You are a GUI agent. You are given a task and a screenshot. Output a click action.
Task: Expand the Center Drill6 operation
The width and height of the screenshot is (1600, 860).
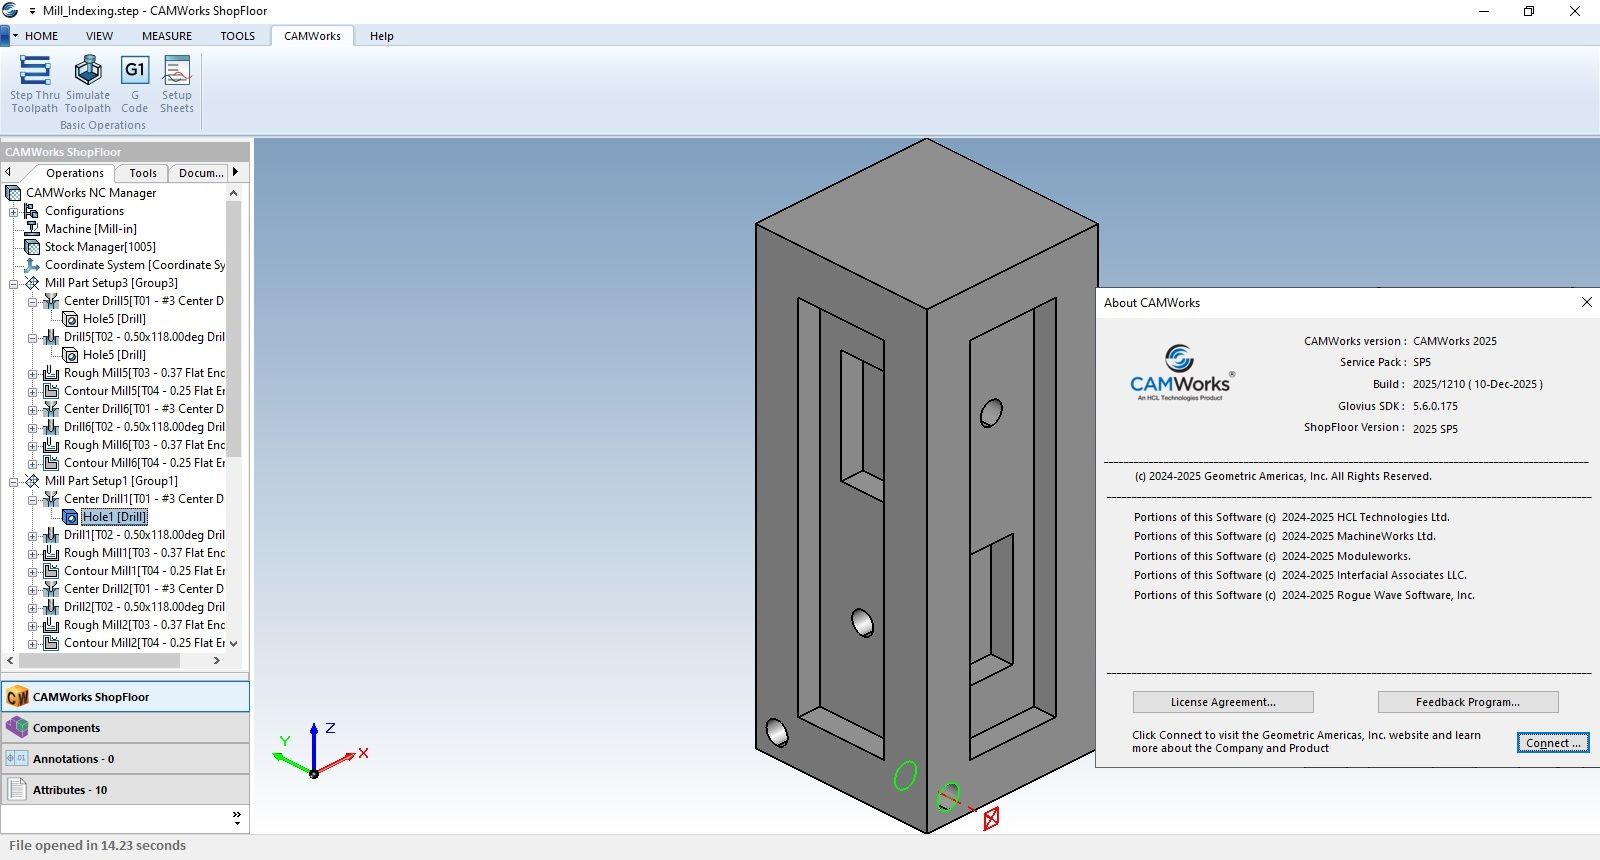[x=32, y=409]
